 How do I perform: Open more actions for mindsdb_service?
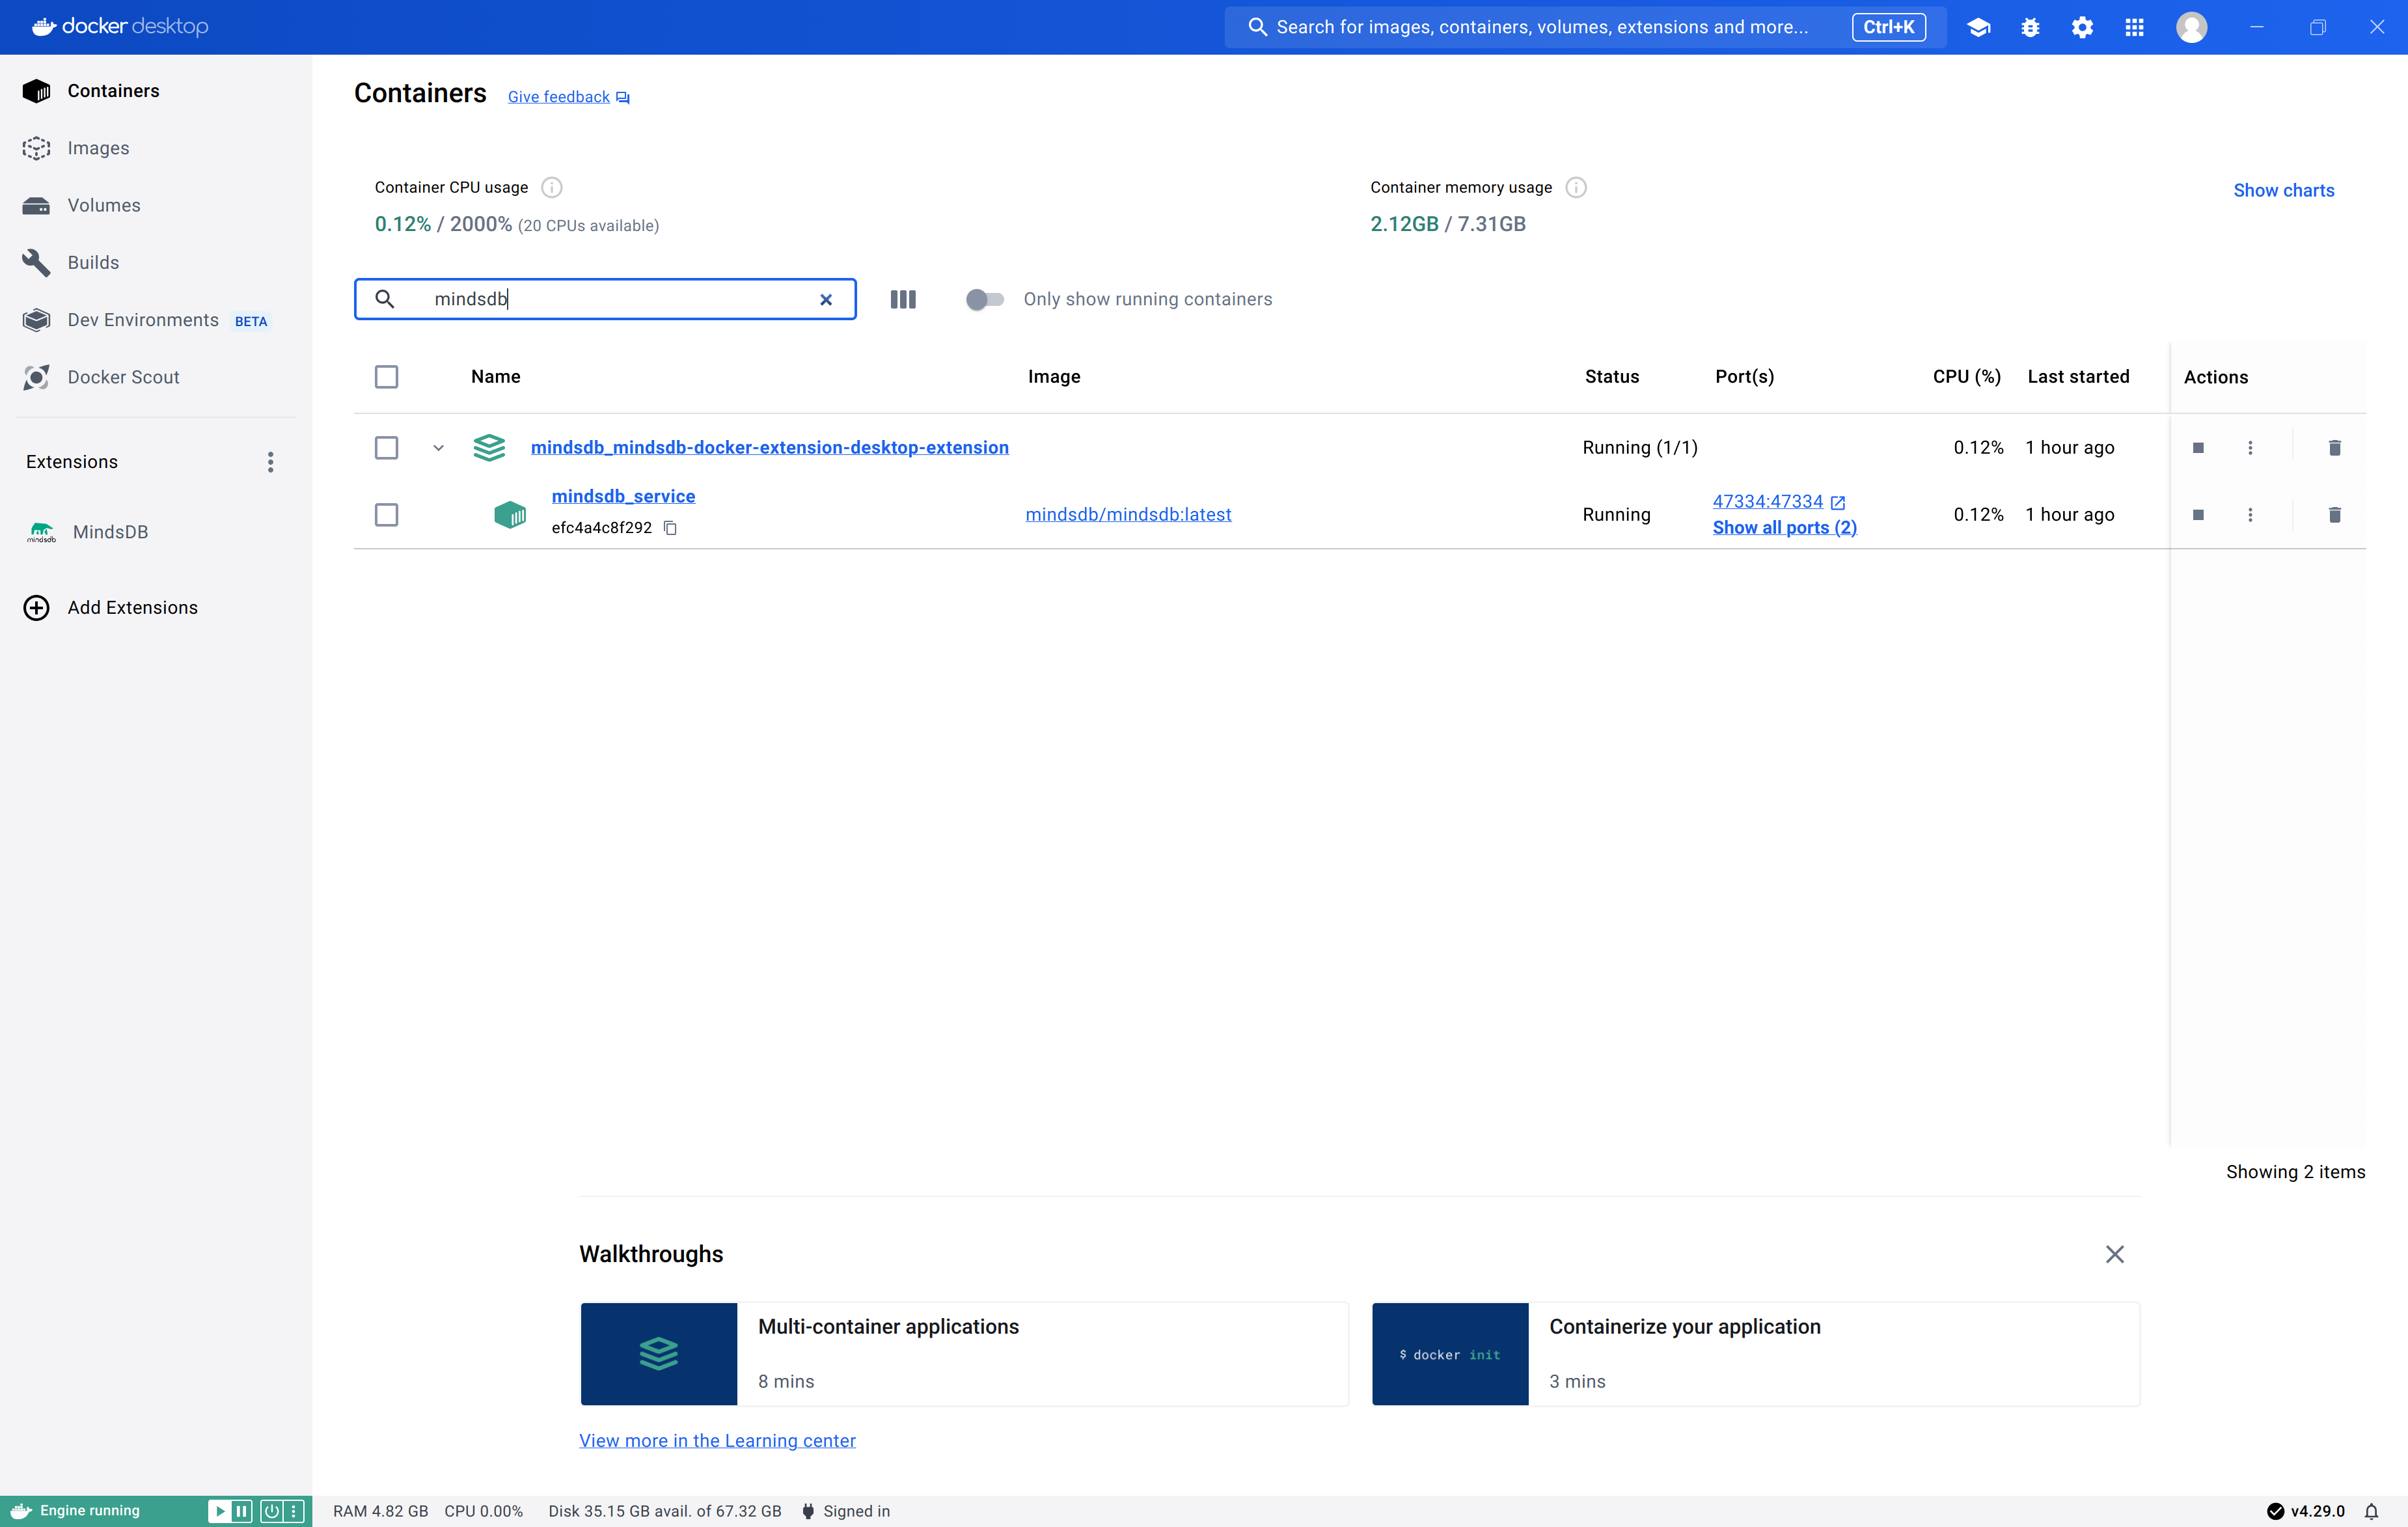click(2250, 515)
